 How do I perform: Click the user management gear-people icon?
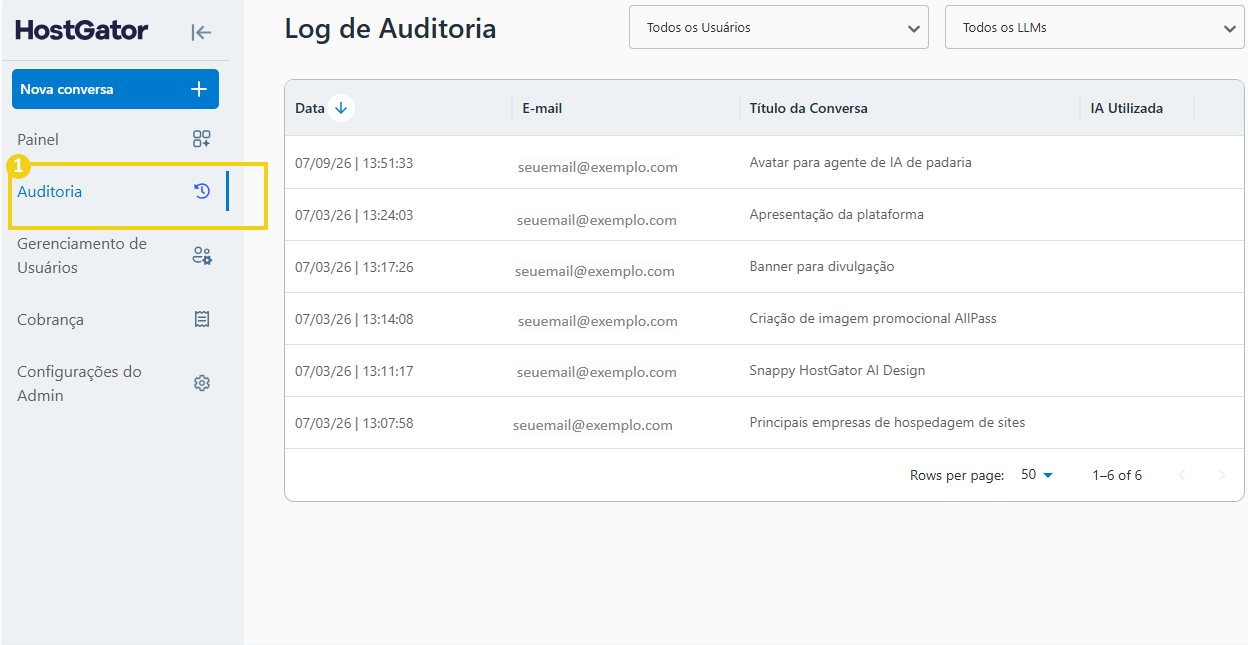pyautogui.click(x=202, y=256)
